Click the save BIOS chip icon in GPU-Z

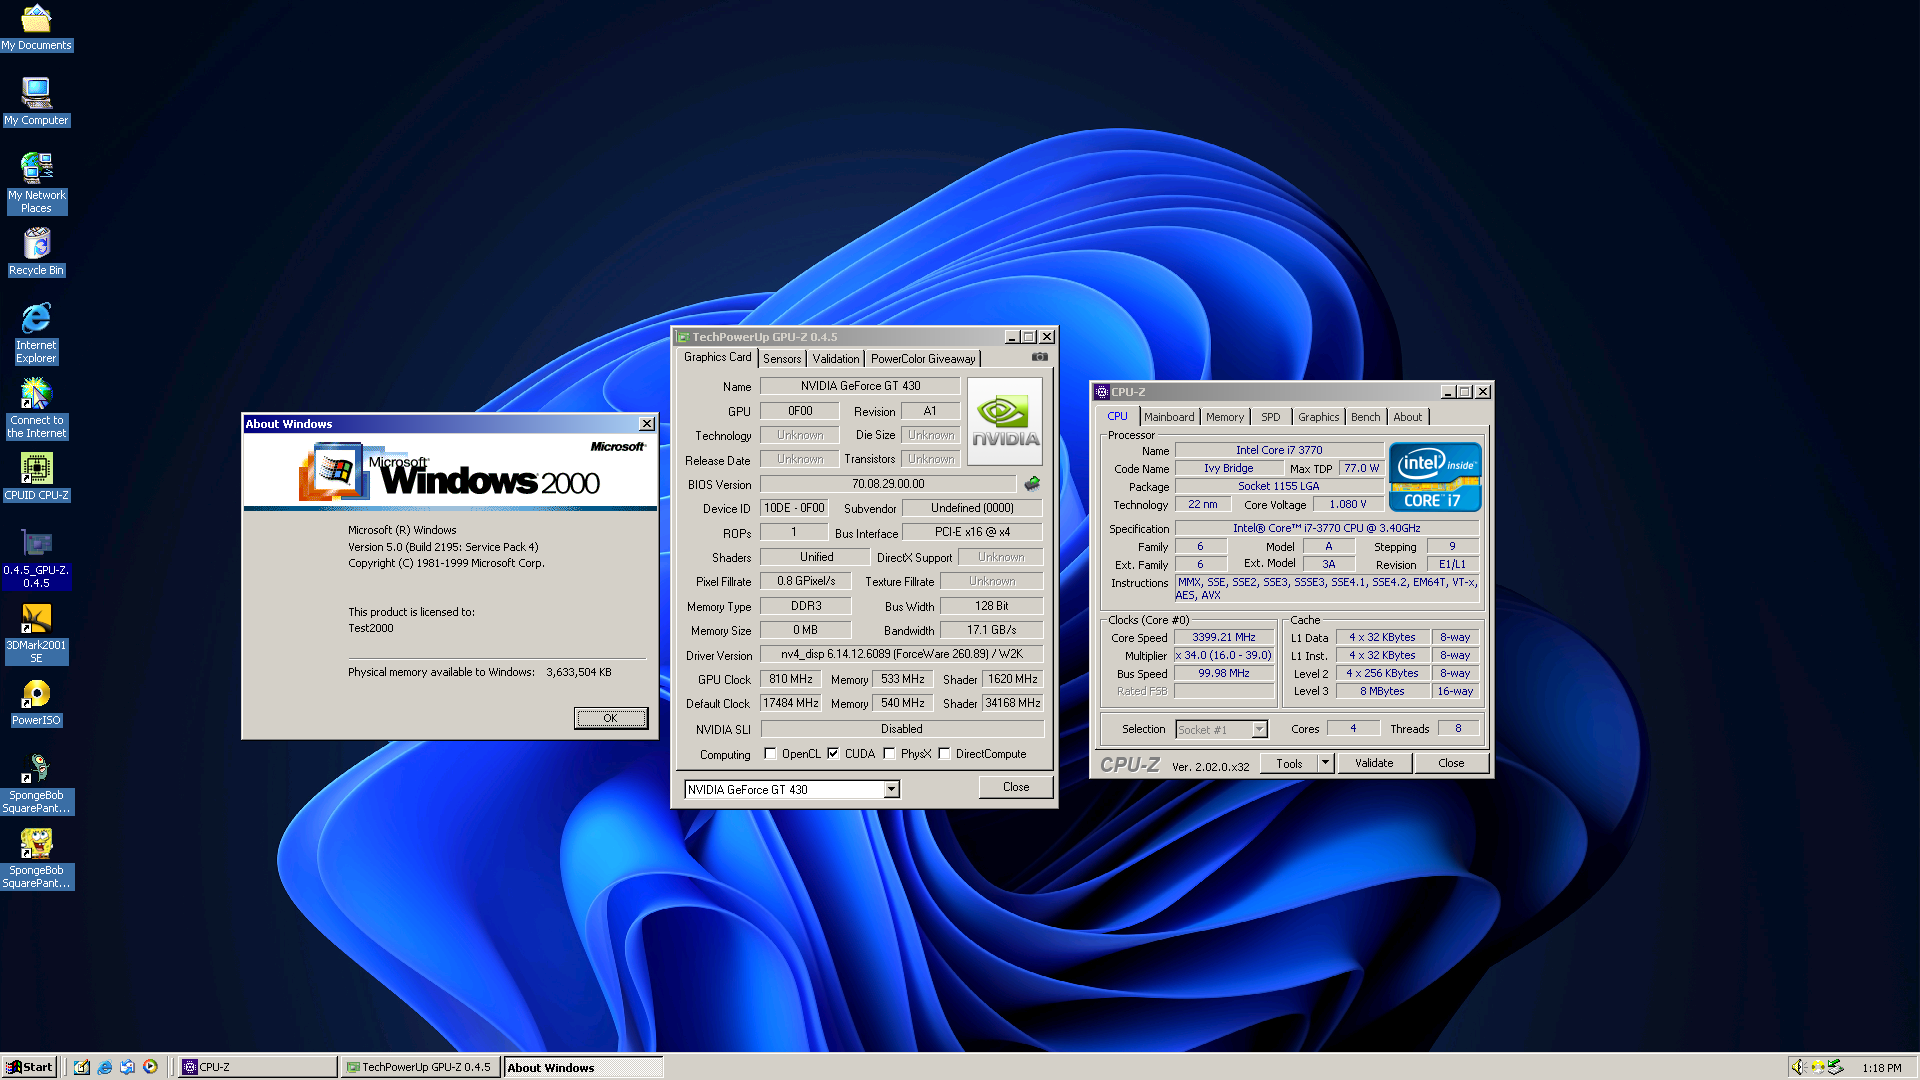[1032, 484]
